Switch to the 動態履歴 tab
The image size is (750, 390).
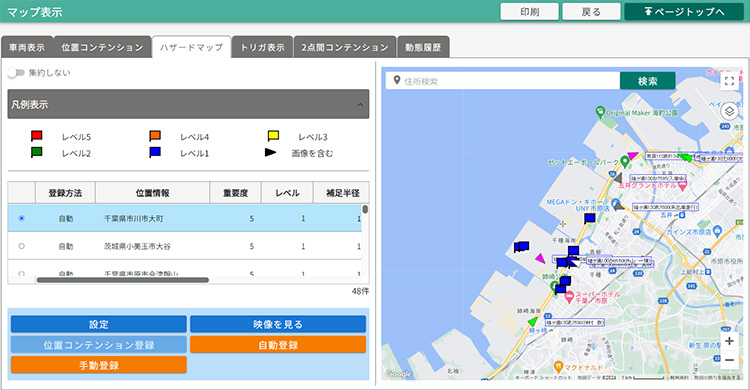pos(423,47)
